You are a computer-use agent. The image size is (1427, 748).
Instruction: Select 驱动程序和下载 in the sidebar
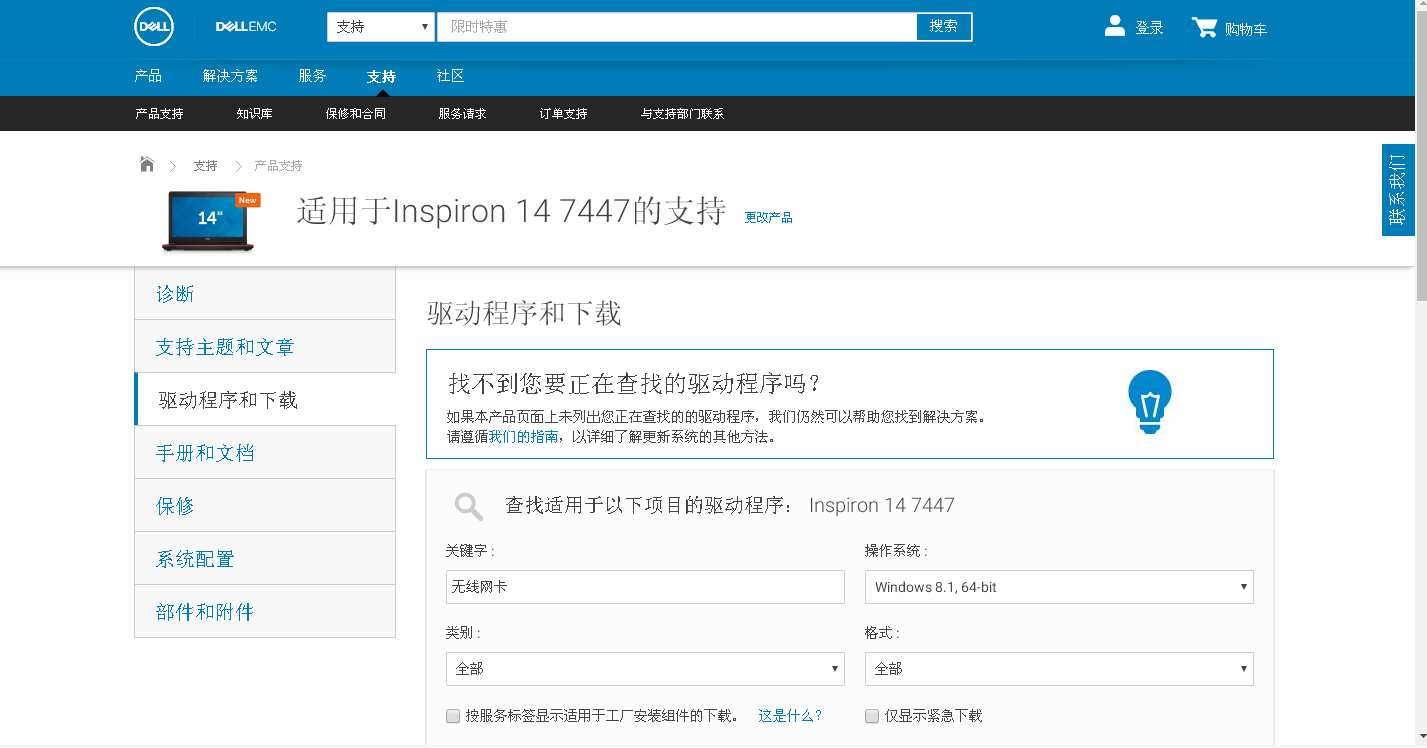pos(265,400)
